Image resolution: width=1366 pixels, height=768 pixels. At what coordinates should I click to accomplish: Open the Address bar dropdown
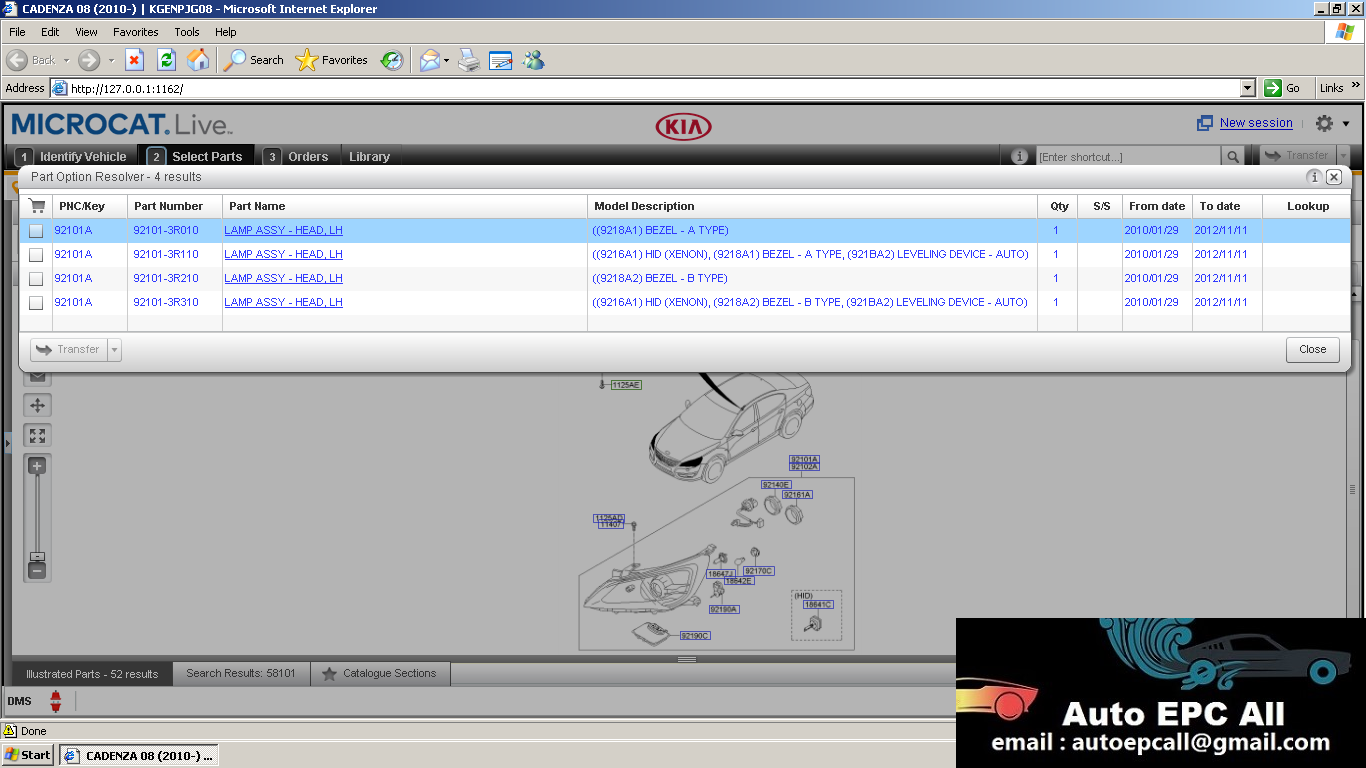(1246, 88)
